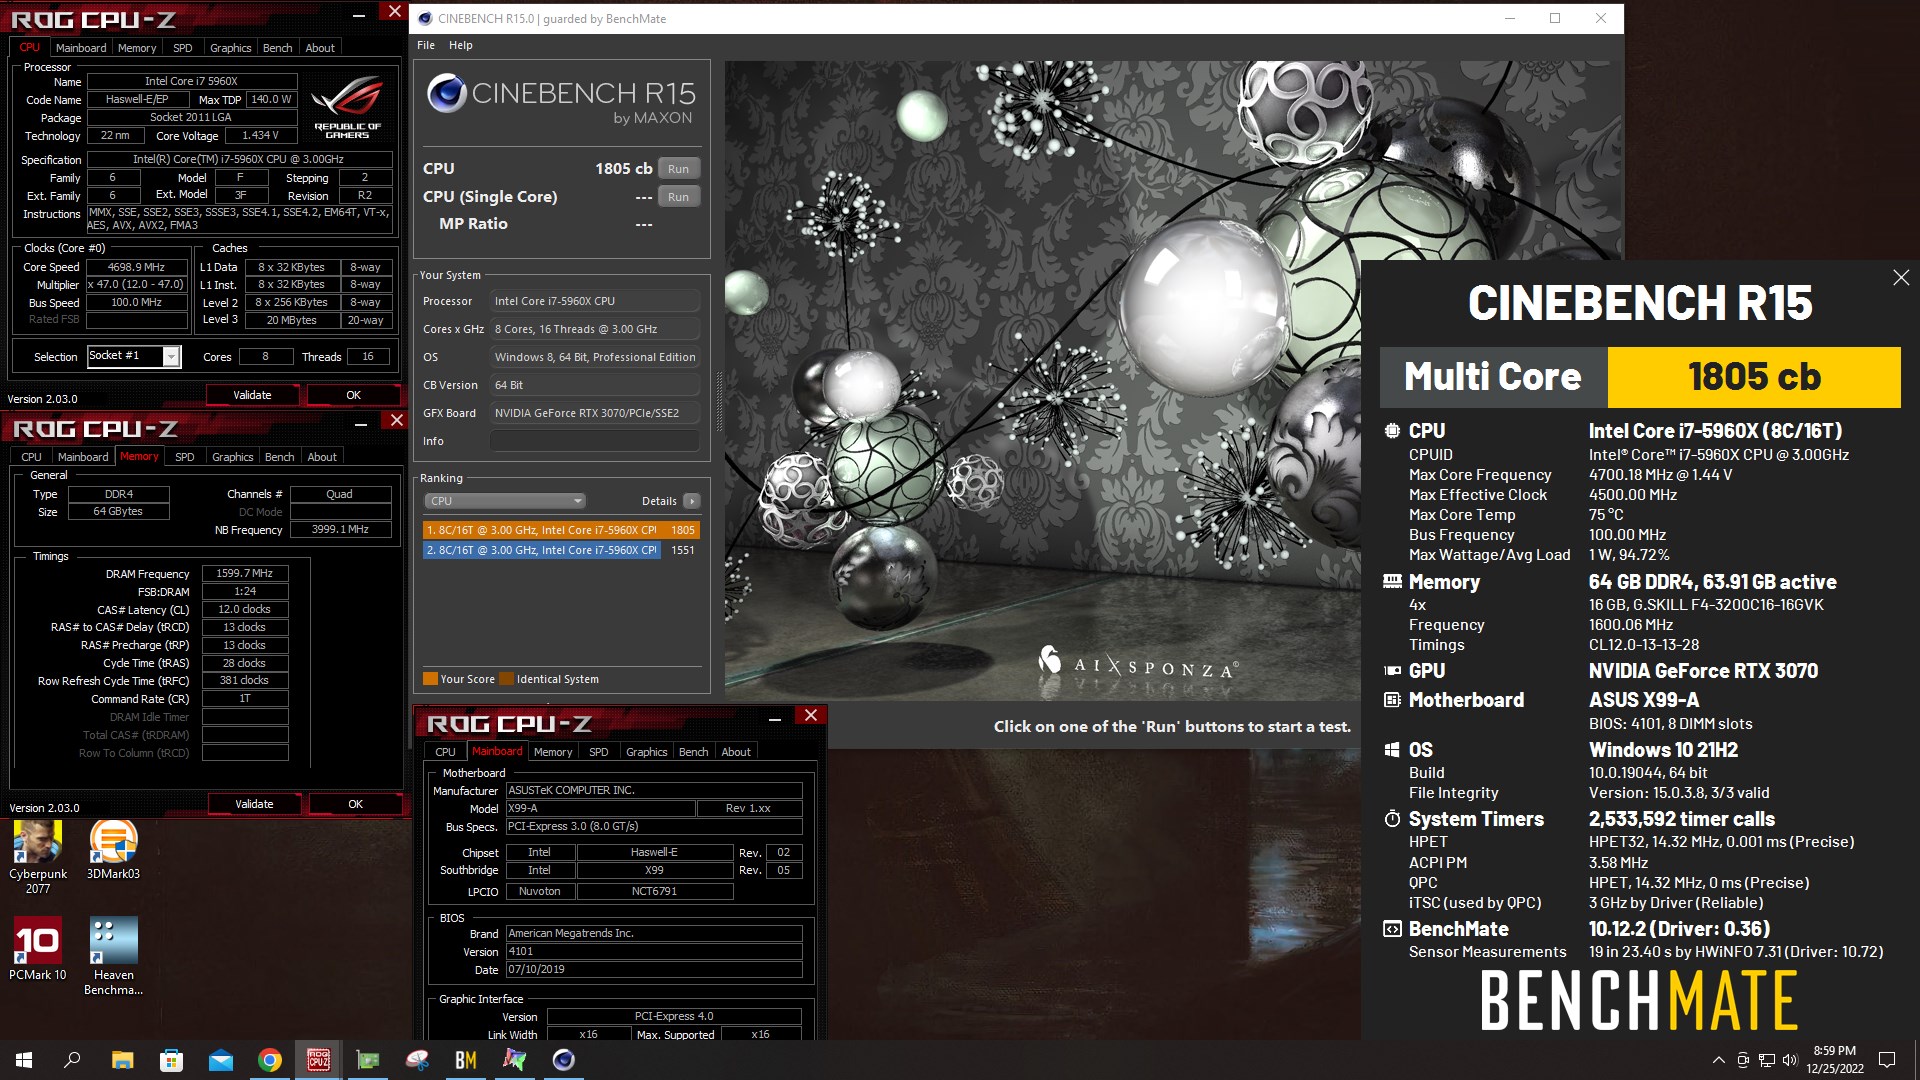Close the BenchMate result overlay
This screenshot has width=1920, height=1080.
[x=1901, y=277]
